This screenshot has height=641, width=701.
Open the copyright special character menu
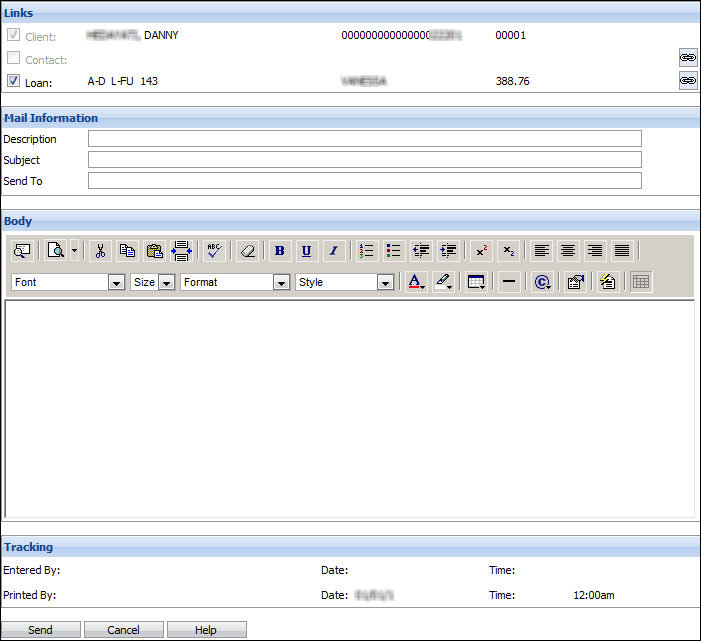(542, 282)
